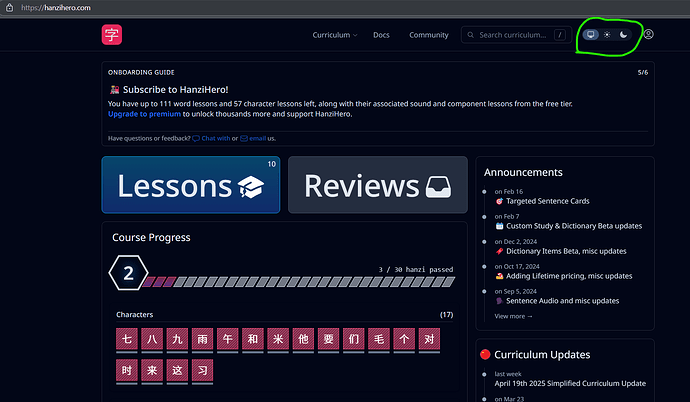Open the character tile 九
The width and height of the screenshot is (690, 402).
[x=177, y=339]
